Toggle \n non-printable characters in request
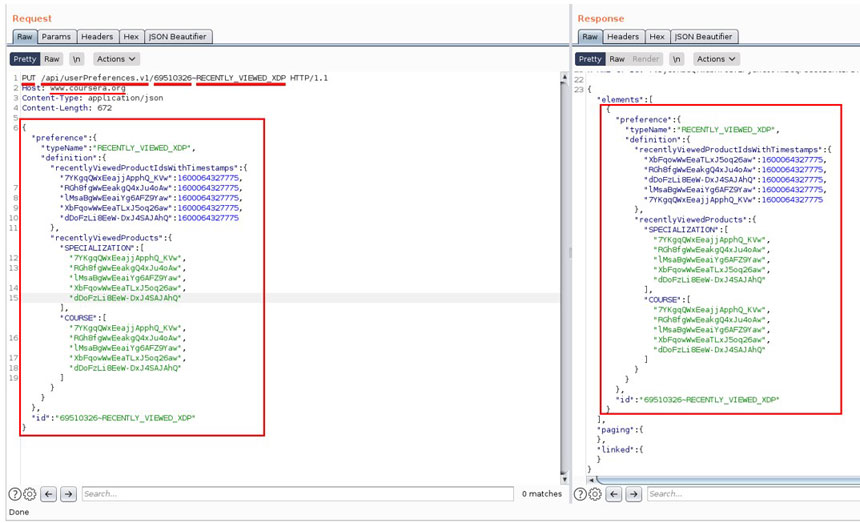The height and width of the screenshot is (523, 860). (76, 59)
